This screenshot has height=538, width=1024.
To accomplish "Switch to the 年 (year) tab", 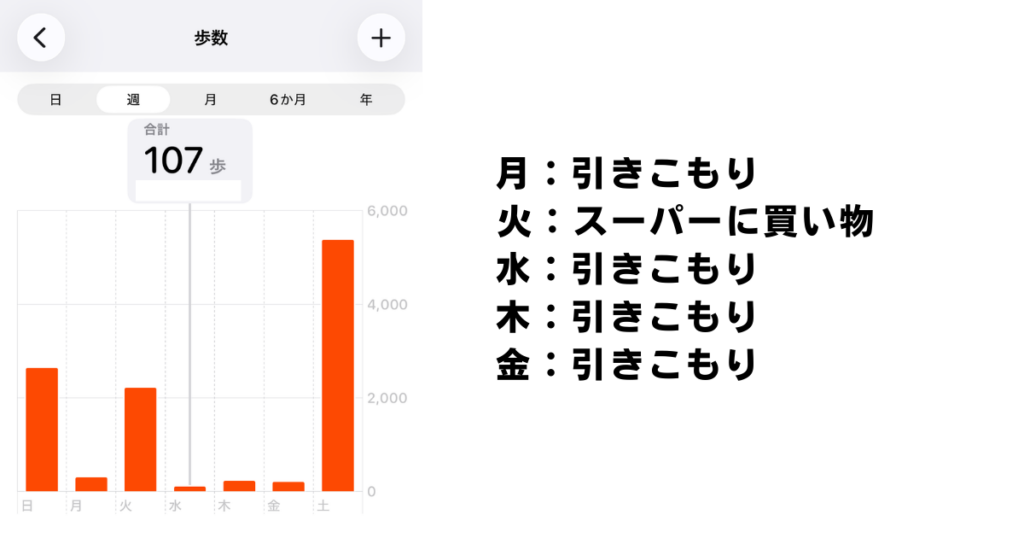I will click(x=366, y=100).
